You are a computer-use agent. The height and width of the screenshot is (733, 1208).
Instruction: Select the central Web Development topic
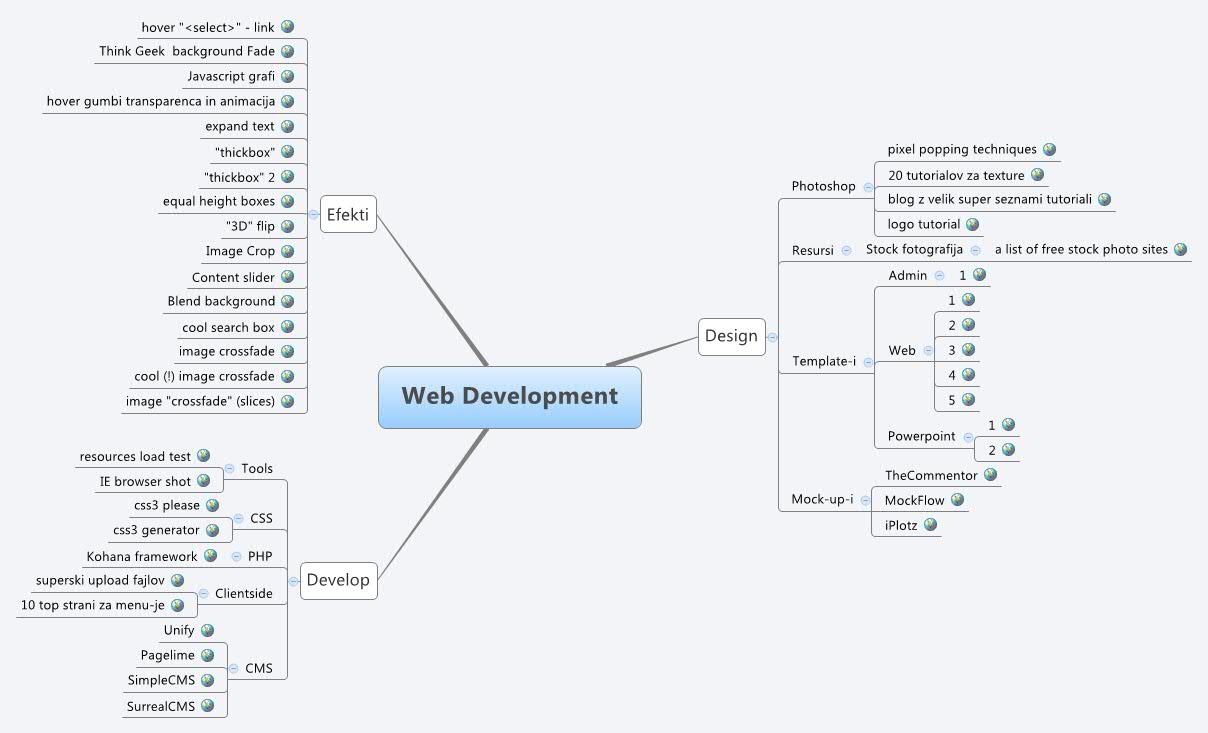pyautogui.click(x=509, y=397)
